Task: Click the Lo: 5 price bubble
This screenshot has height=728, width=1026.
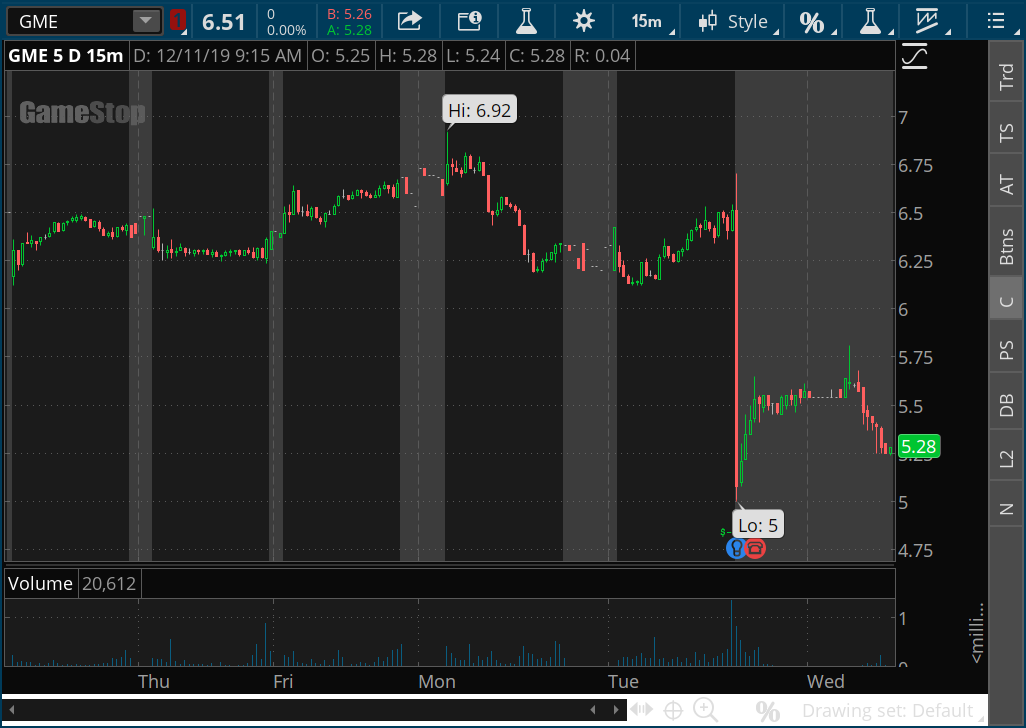Action: [x=758, y=525]
